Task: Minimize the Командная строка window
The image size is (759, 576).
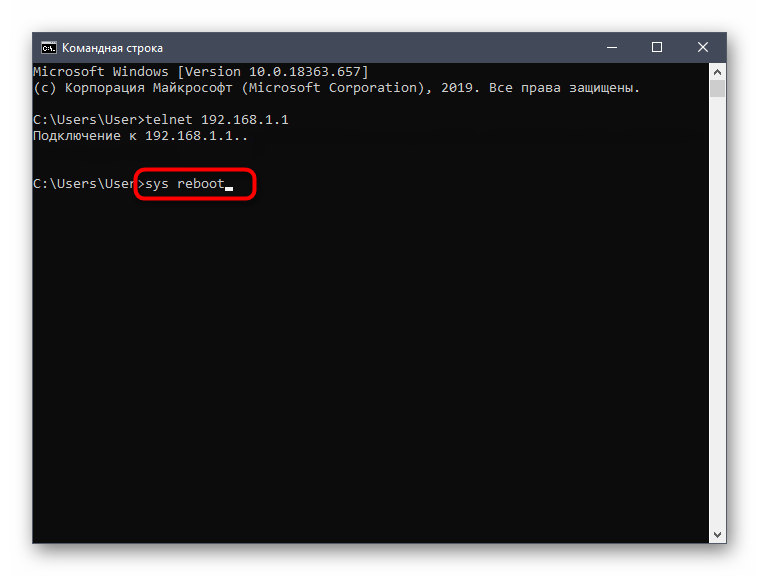Action: (x=612, y=47)
